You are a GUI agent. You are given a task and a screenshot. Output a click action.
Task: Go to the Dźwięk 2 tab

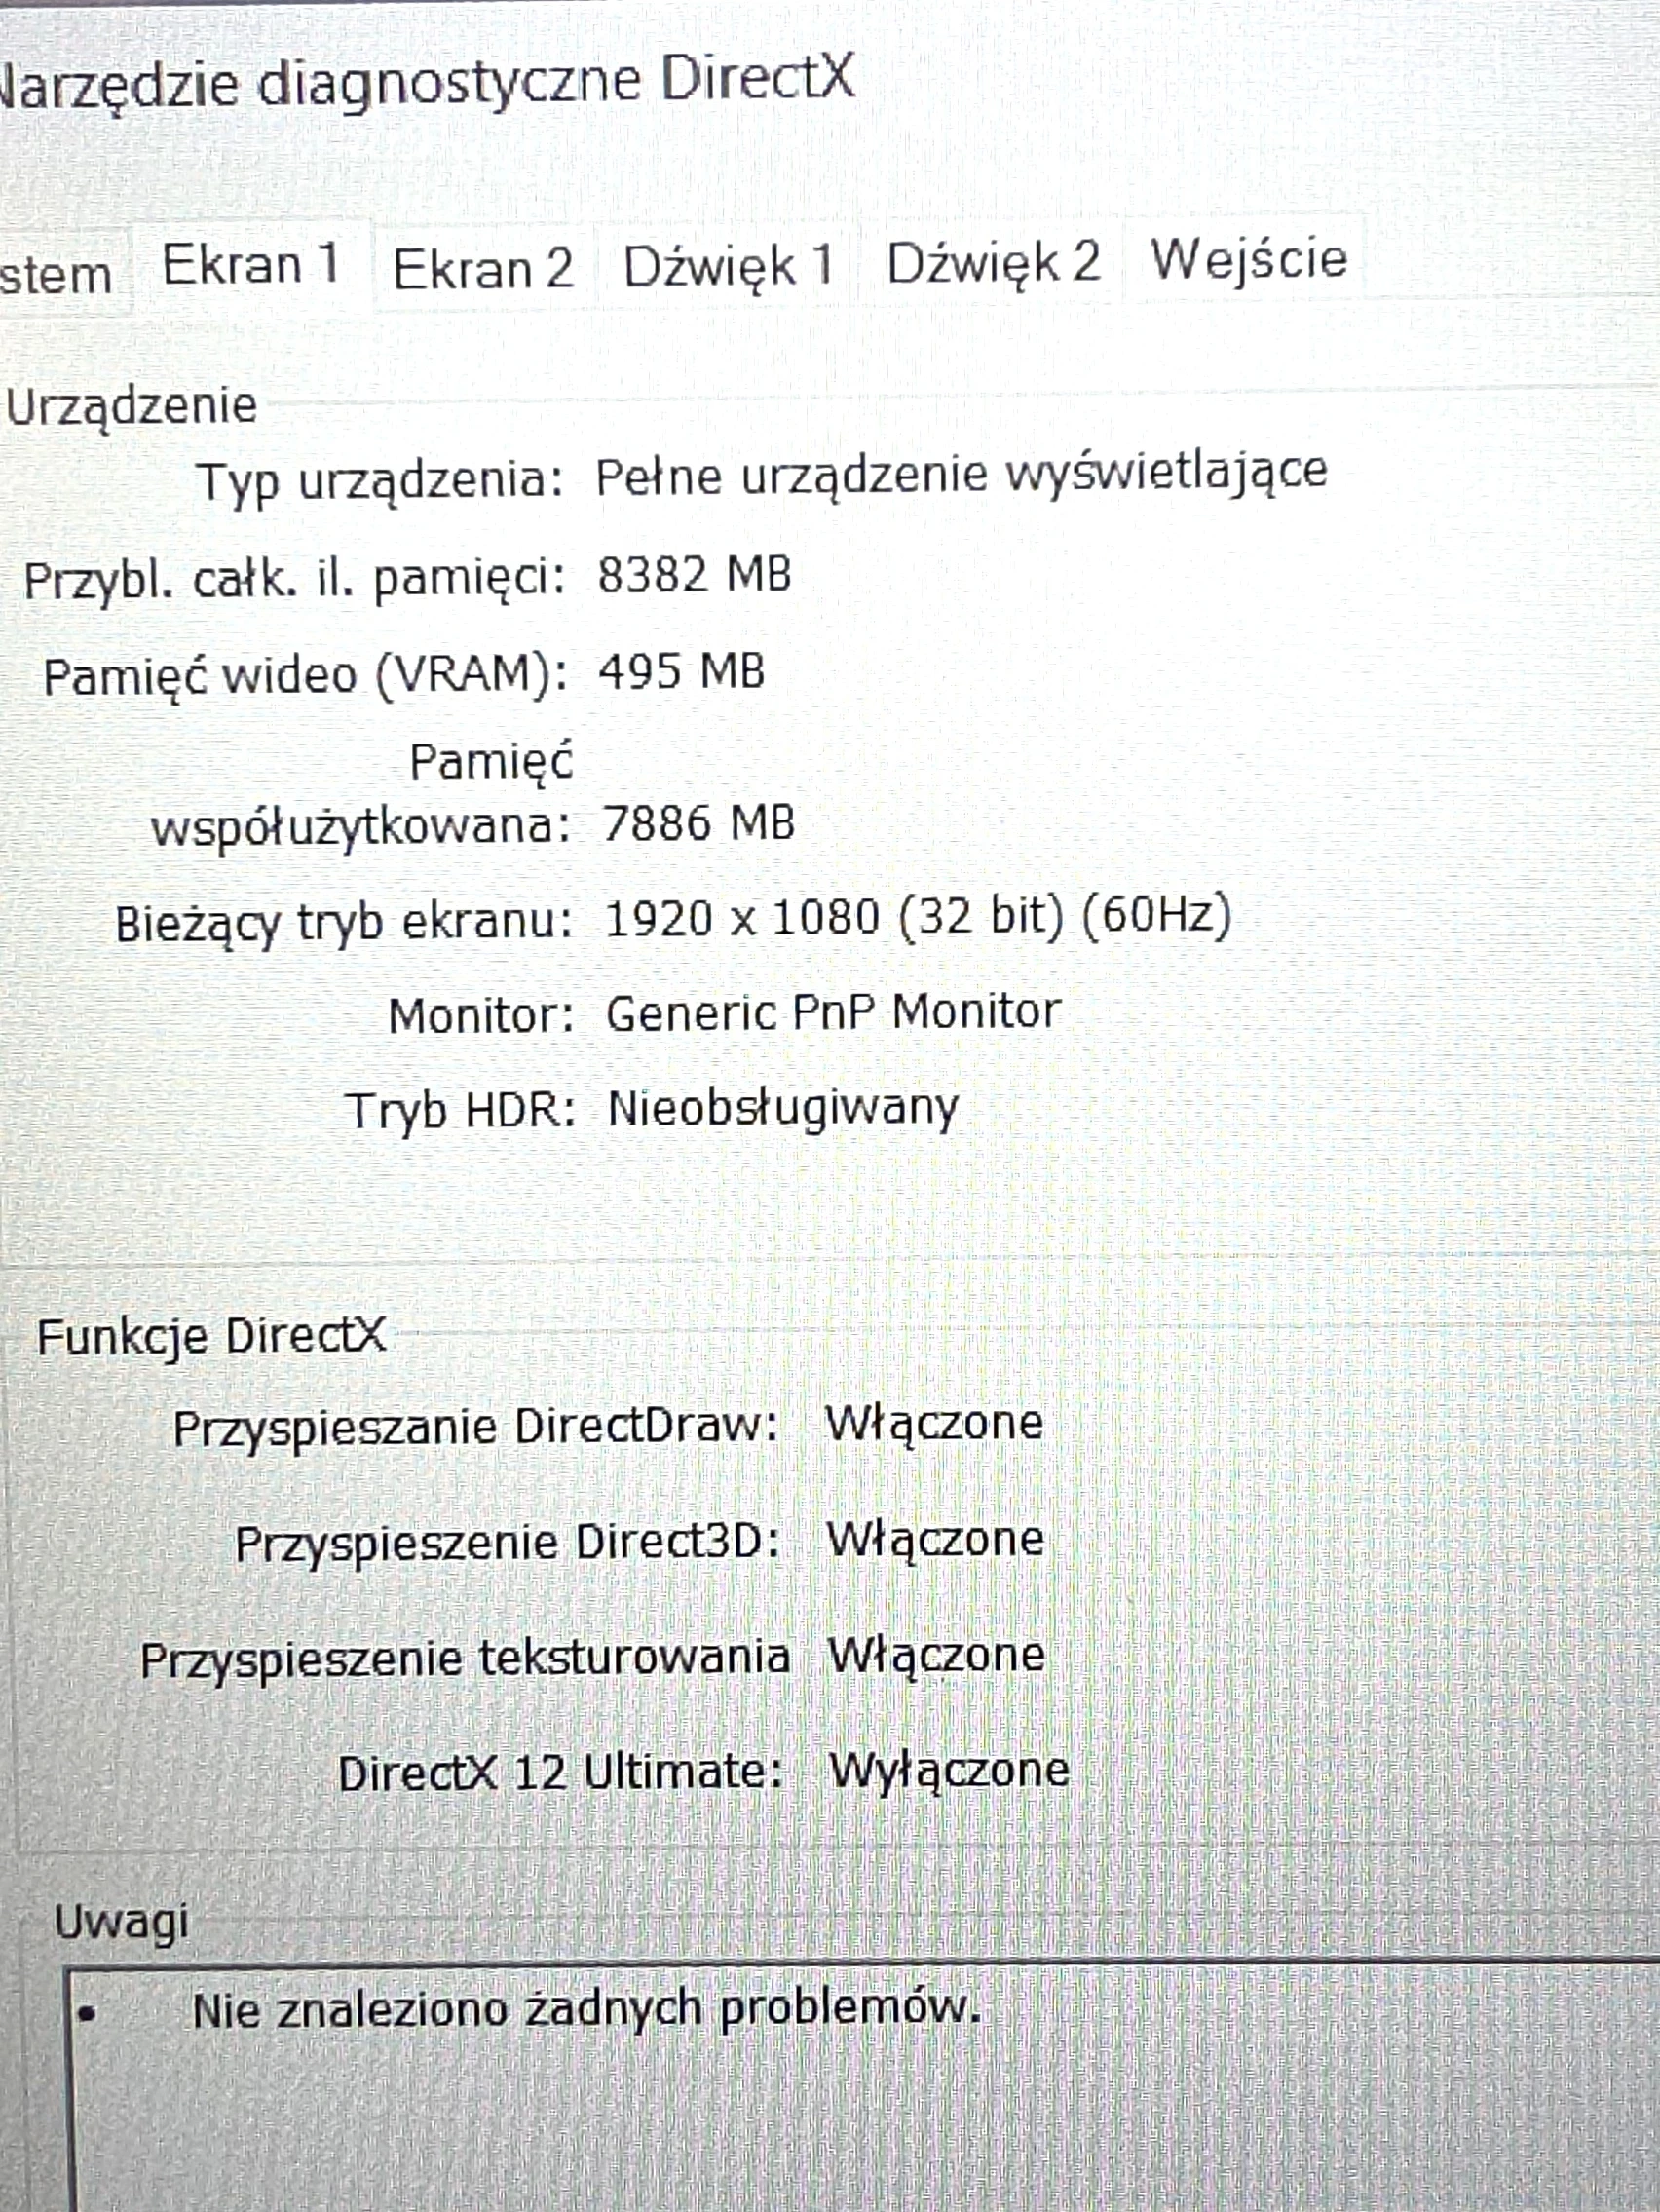pos(993,263)
